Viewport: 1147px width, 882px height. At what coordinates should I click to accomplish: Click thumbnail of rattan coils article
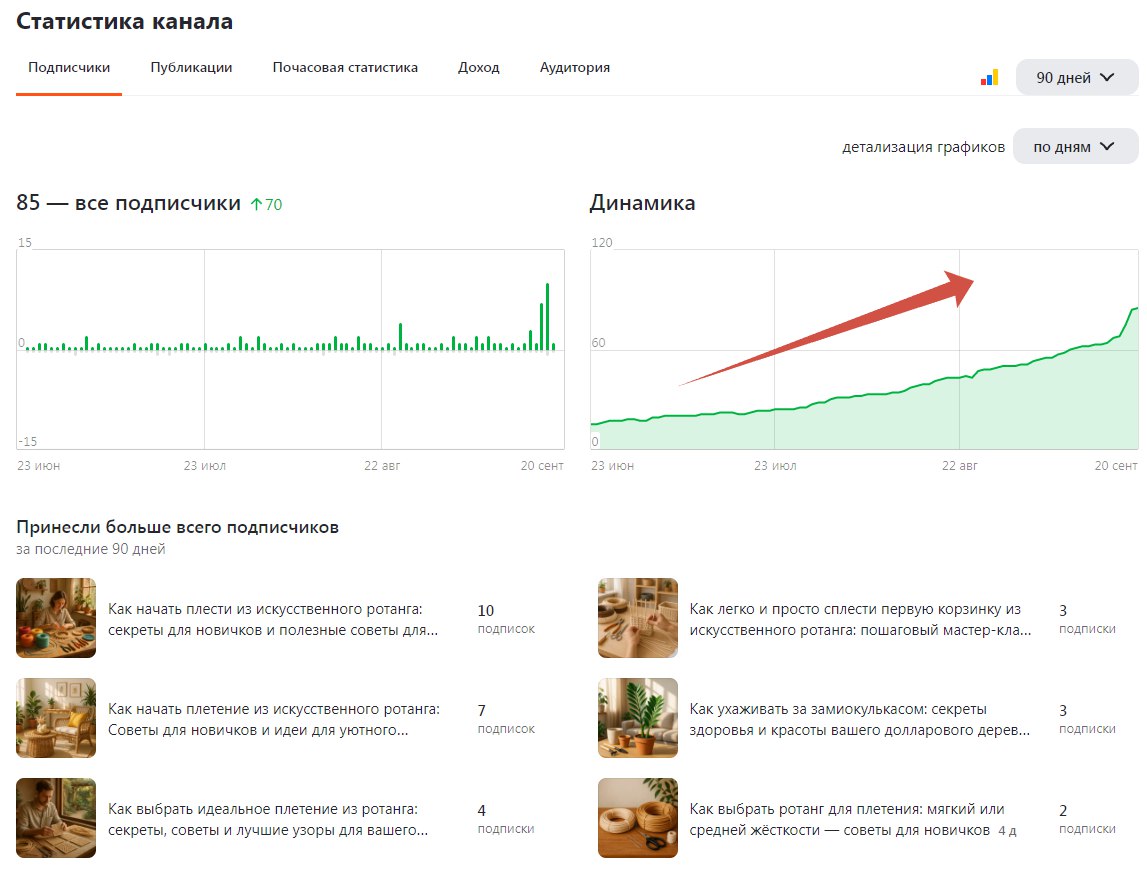click(x=637, y=818)
